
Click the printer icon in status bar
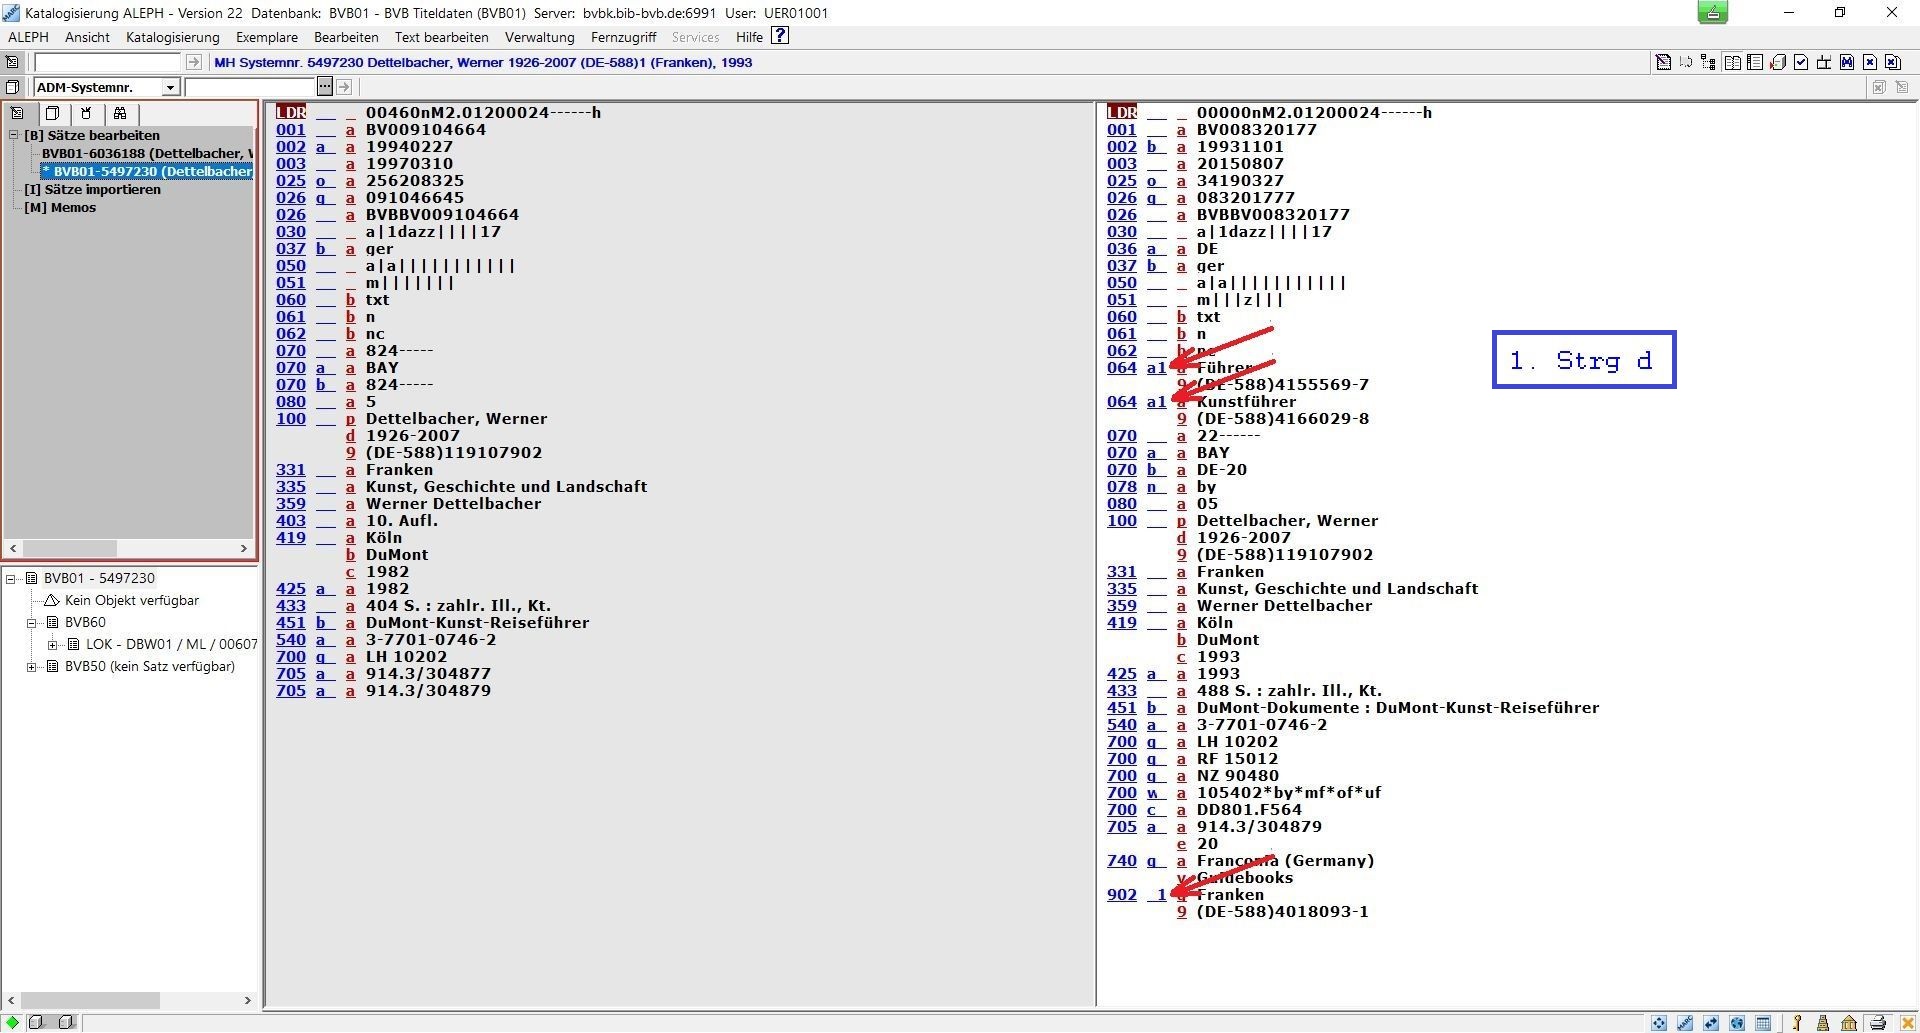click(1877, 1022)
